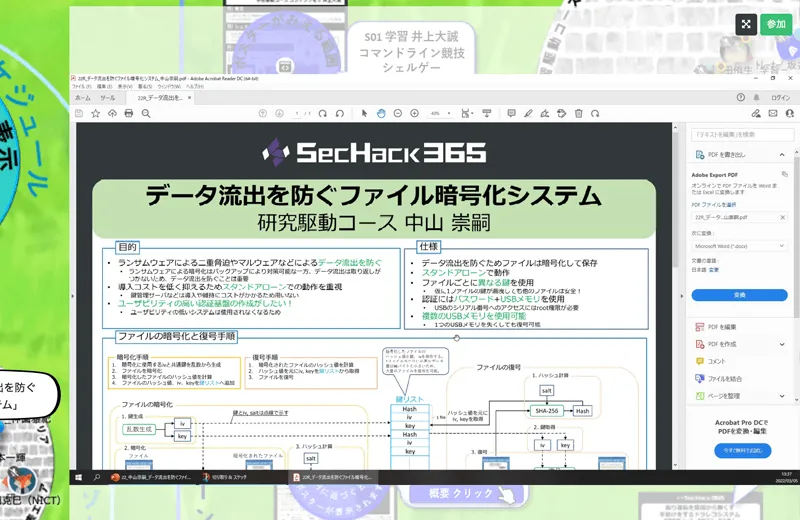Click the share with others person icon

tap(790, 113)
